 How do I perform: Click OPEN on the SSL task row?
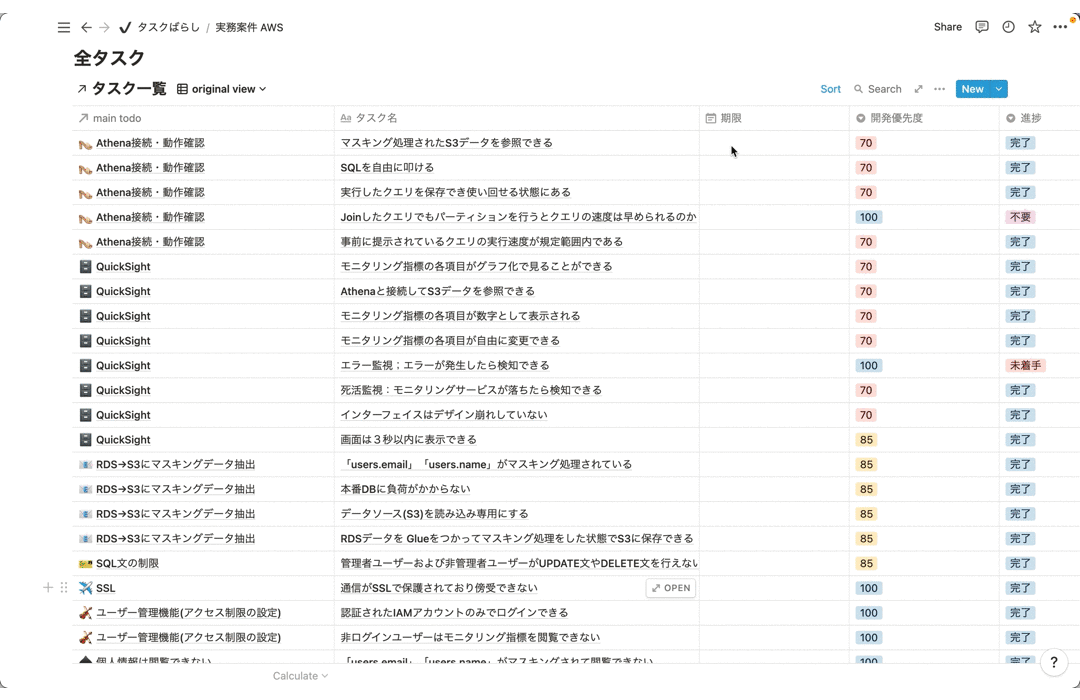pos(670,587)
